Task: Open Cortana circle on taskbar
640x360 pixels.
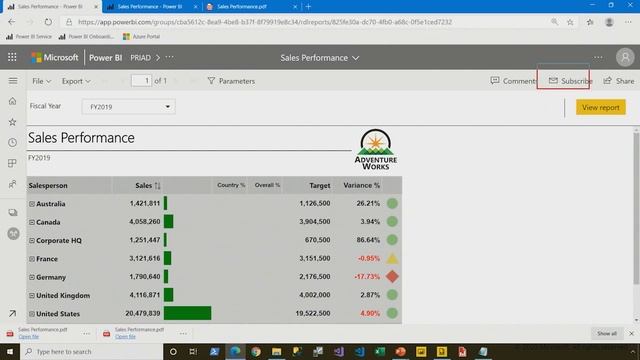Action: [173, 351]
